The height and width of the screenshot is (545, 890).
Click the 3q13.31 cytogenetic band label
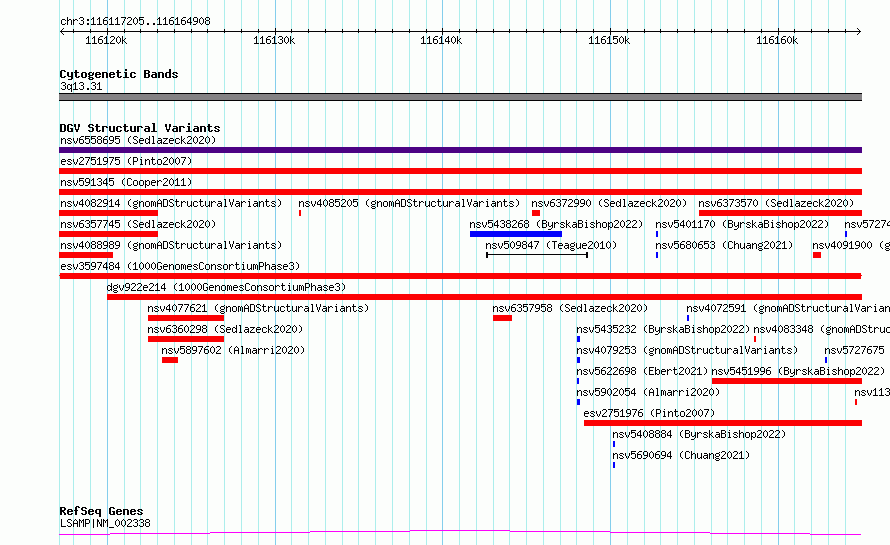click(x=81, y=86)
